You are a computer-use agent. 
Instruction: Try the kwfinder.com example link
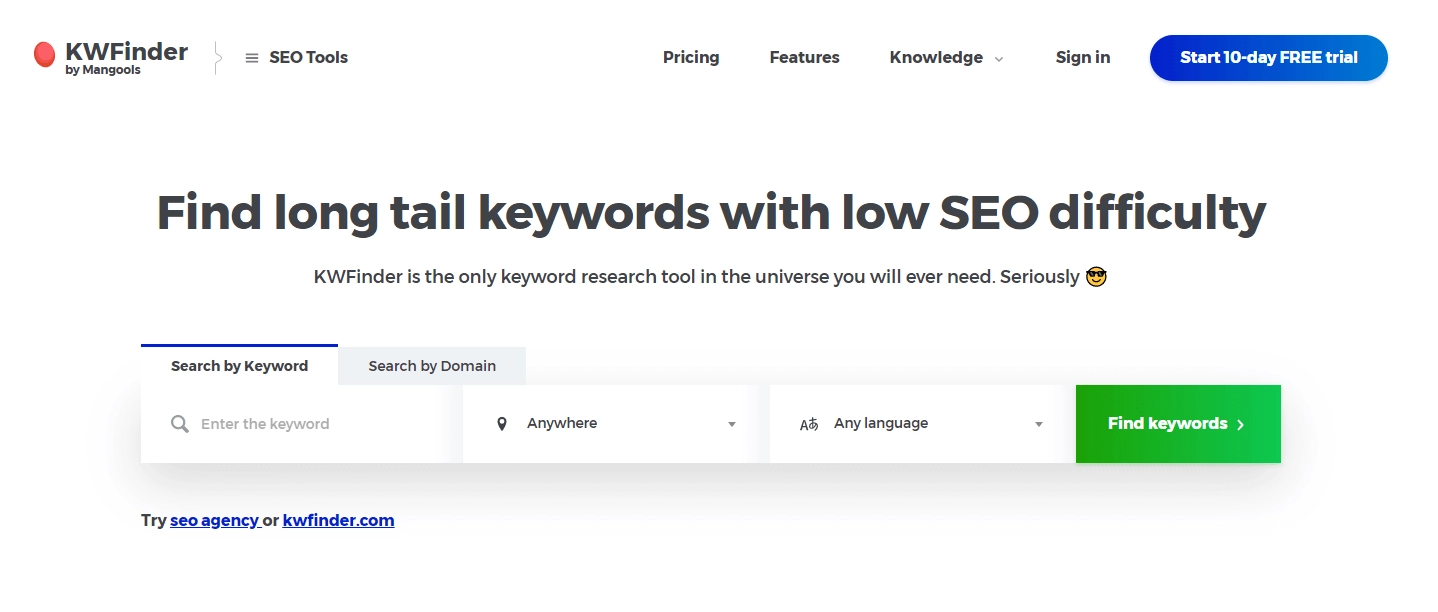tap(338, 520)
